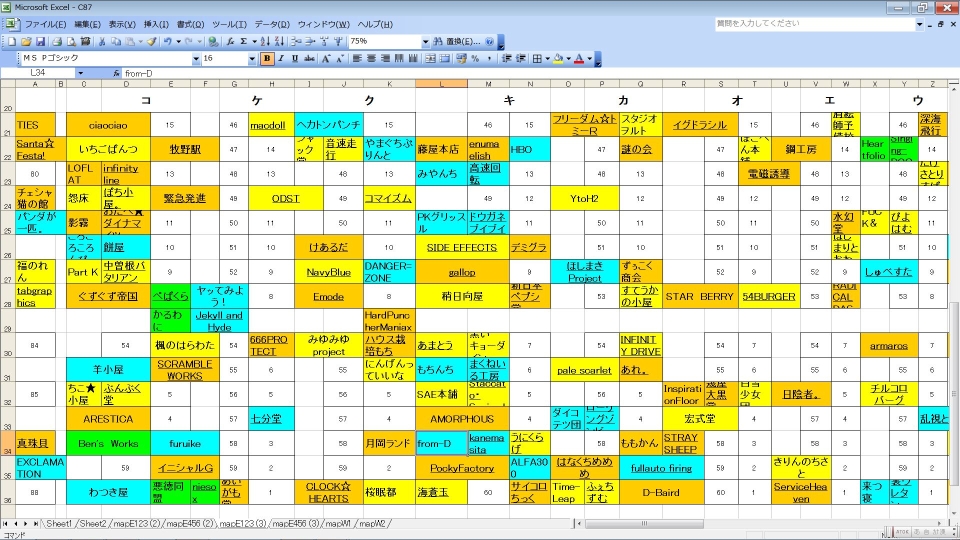960x540 pixels.
Task: Click the binoculars Find icon
Action: tap(438, 42)
